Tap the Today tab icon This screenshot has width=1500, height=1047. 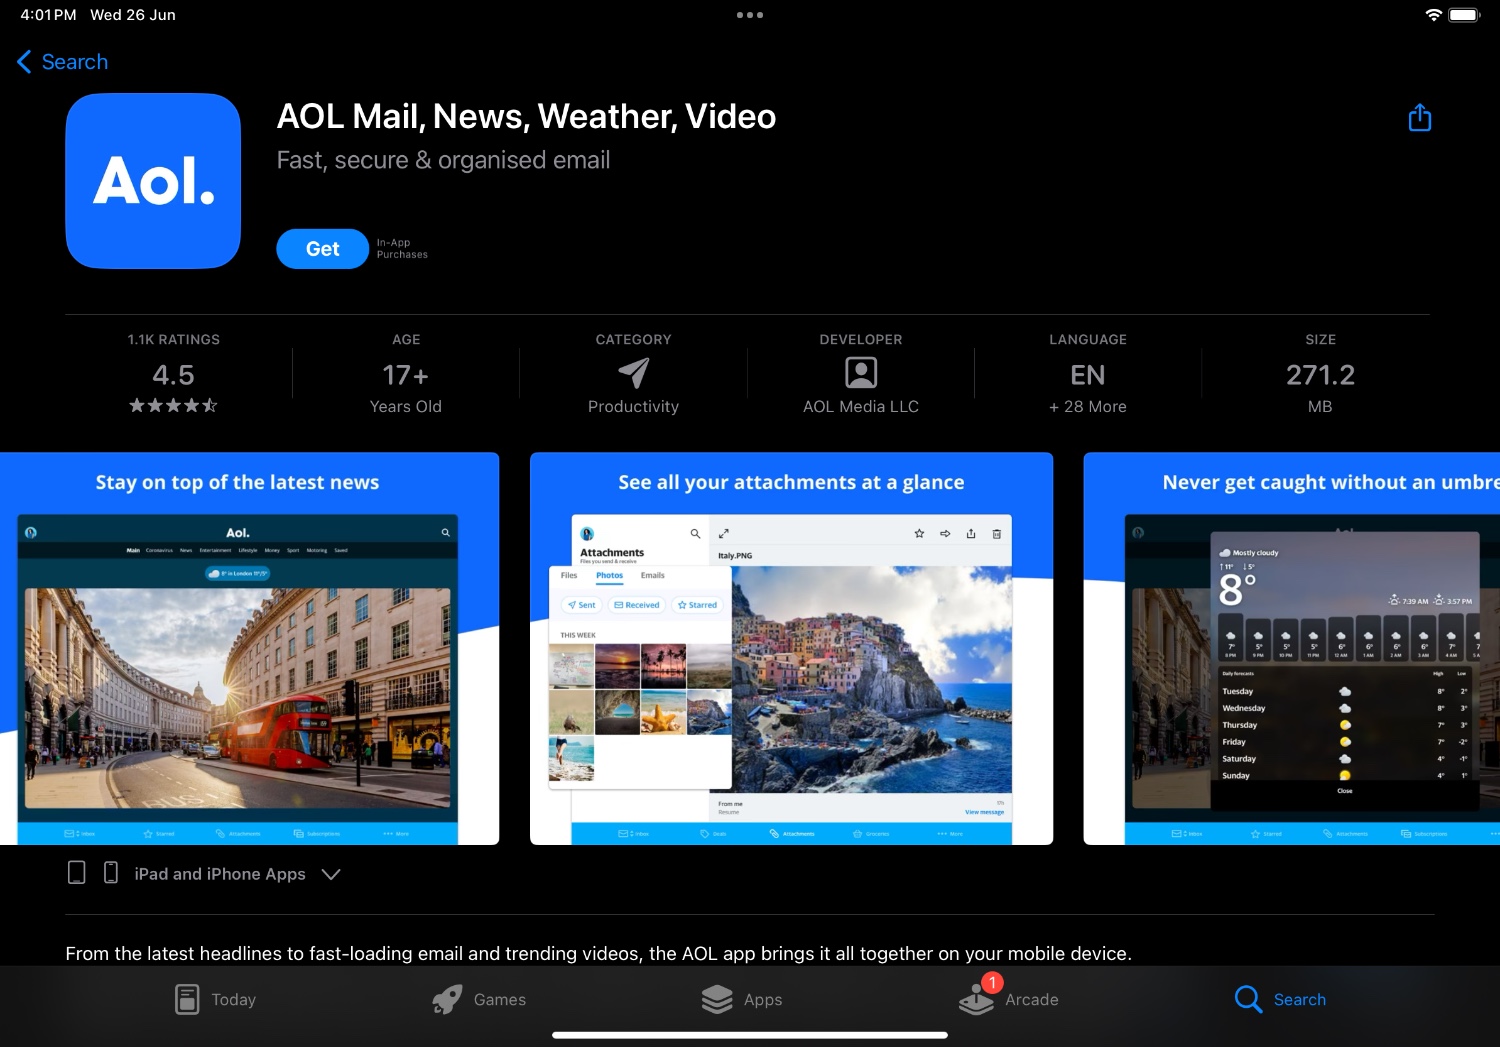187,999
